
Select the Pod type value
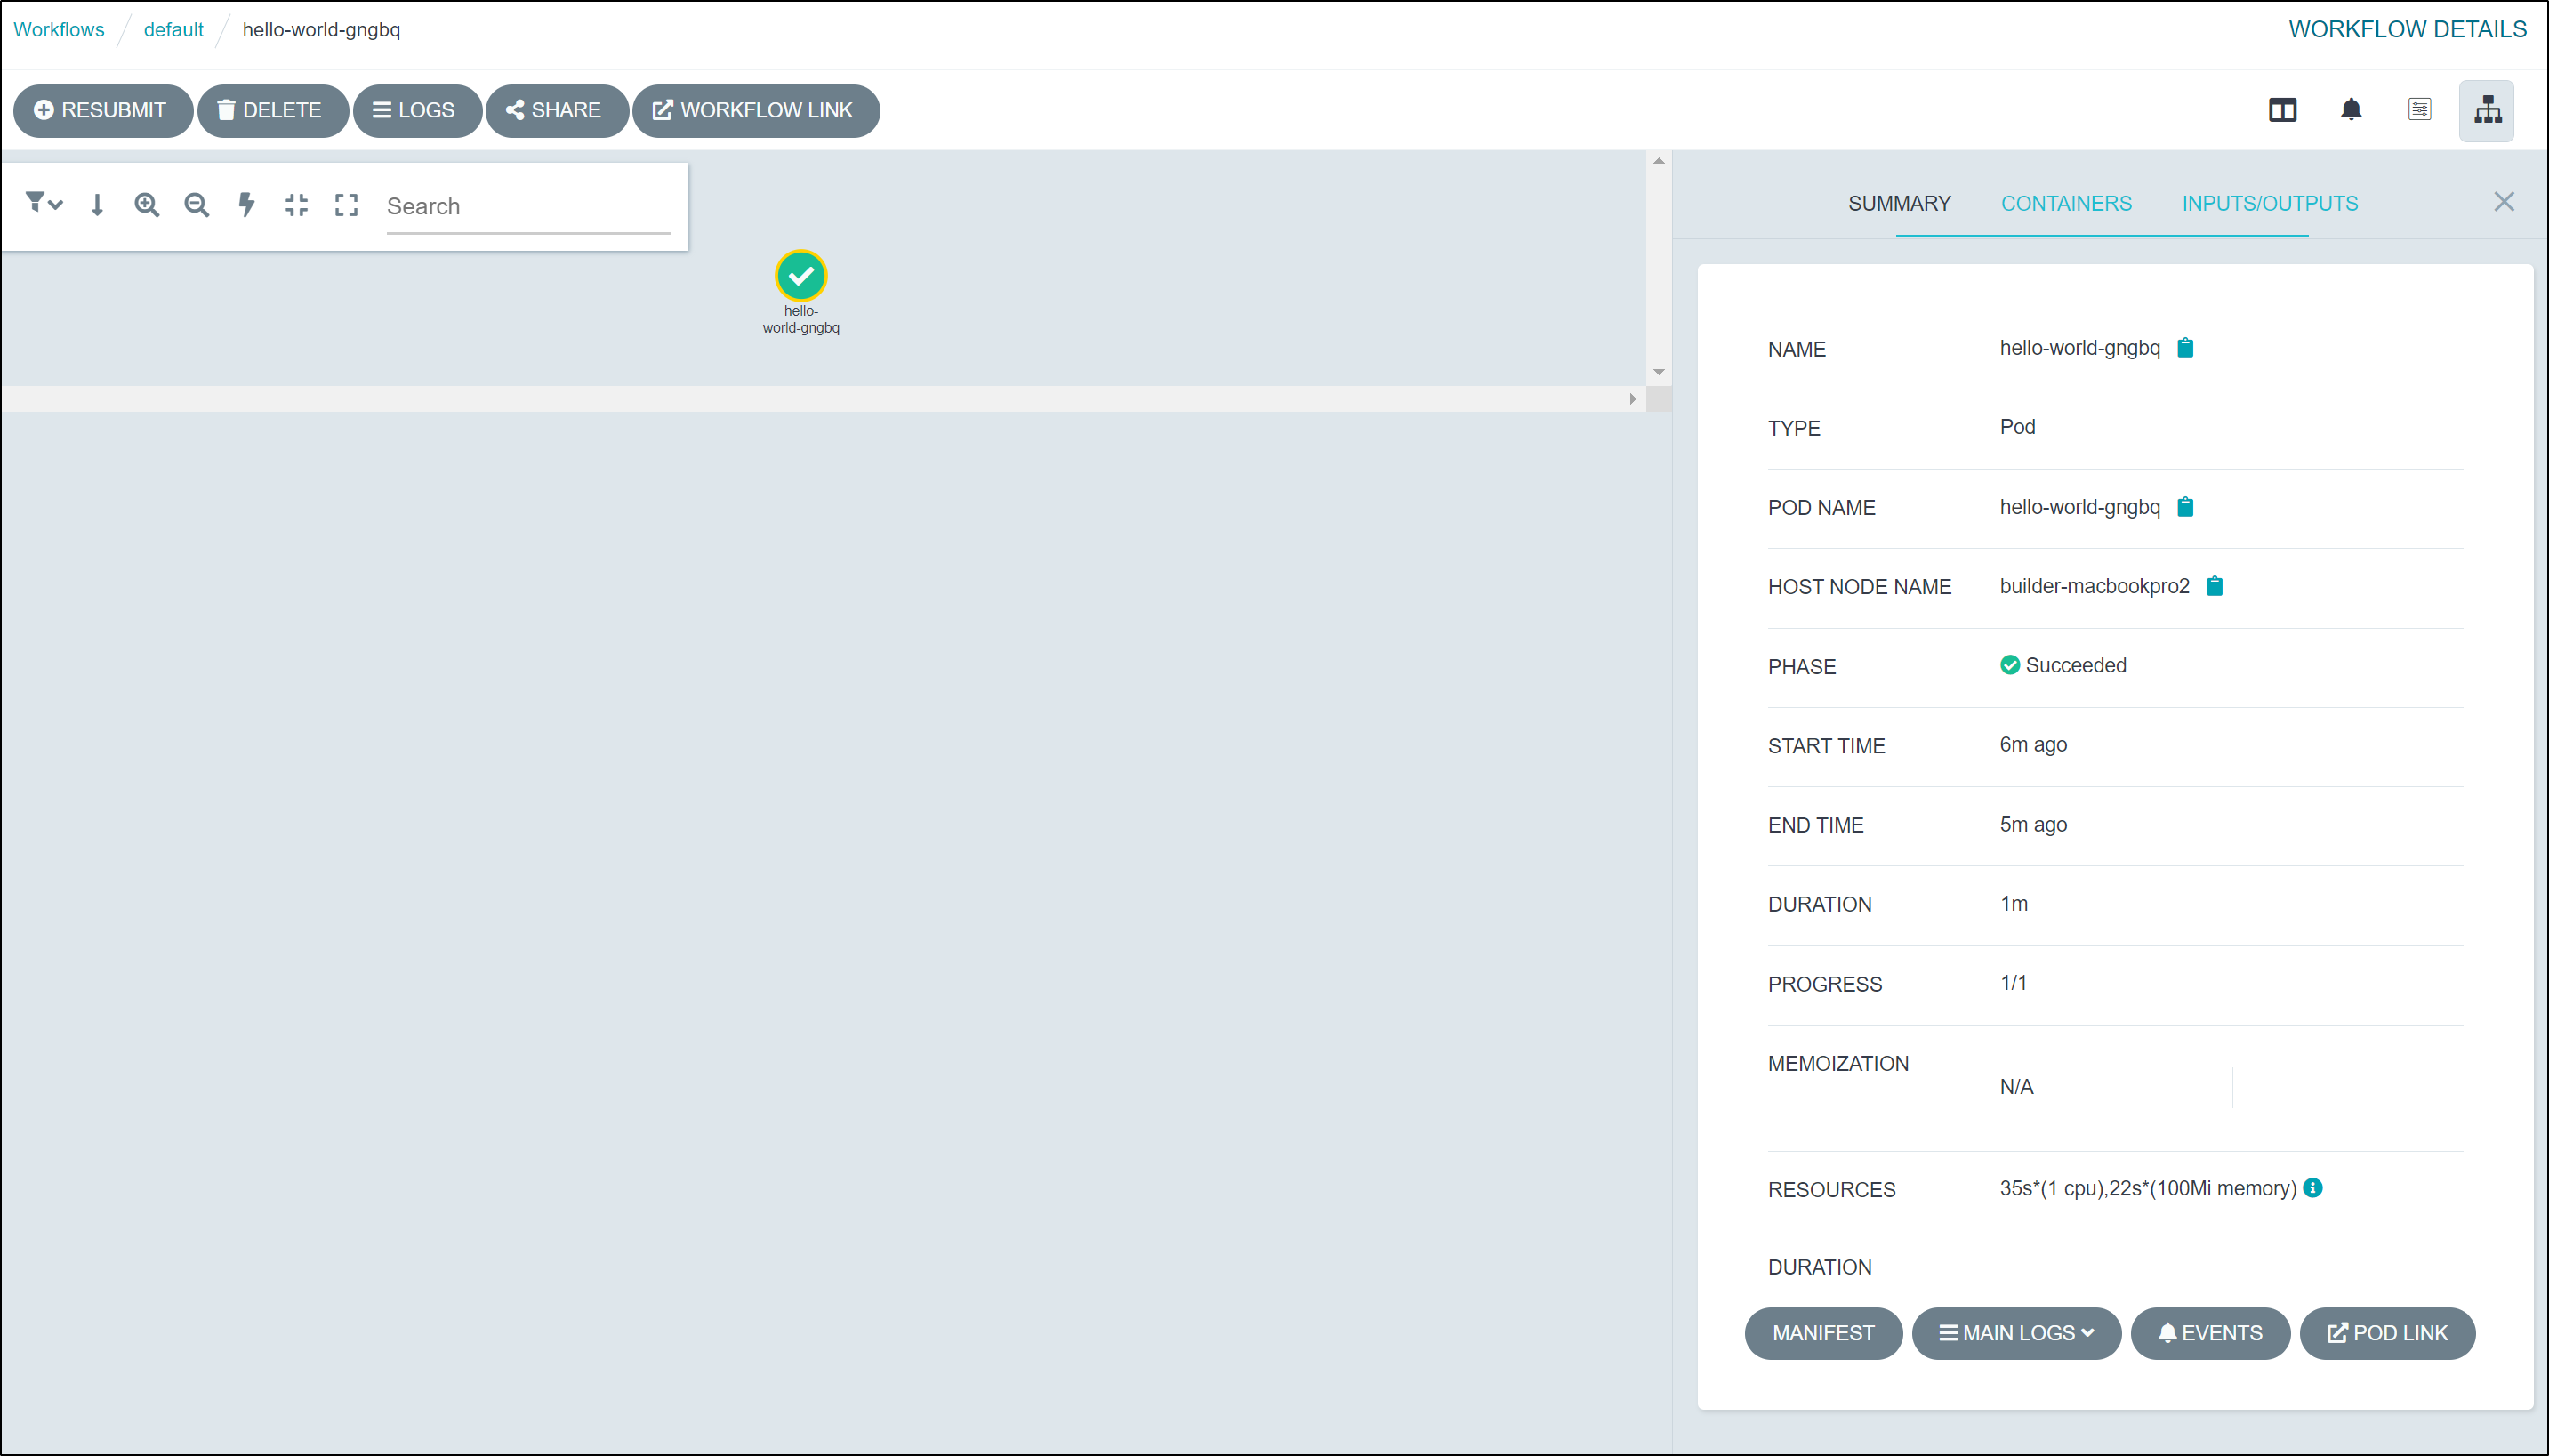pyautogui.click(x=2017, y=427)
